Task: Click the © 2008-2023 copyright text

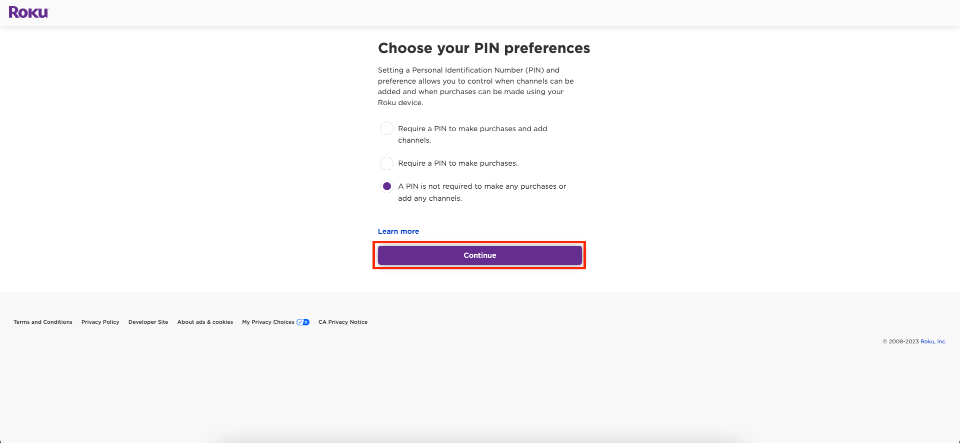Action: click(x=901, y=341)
